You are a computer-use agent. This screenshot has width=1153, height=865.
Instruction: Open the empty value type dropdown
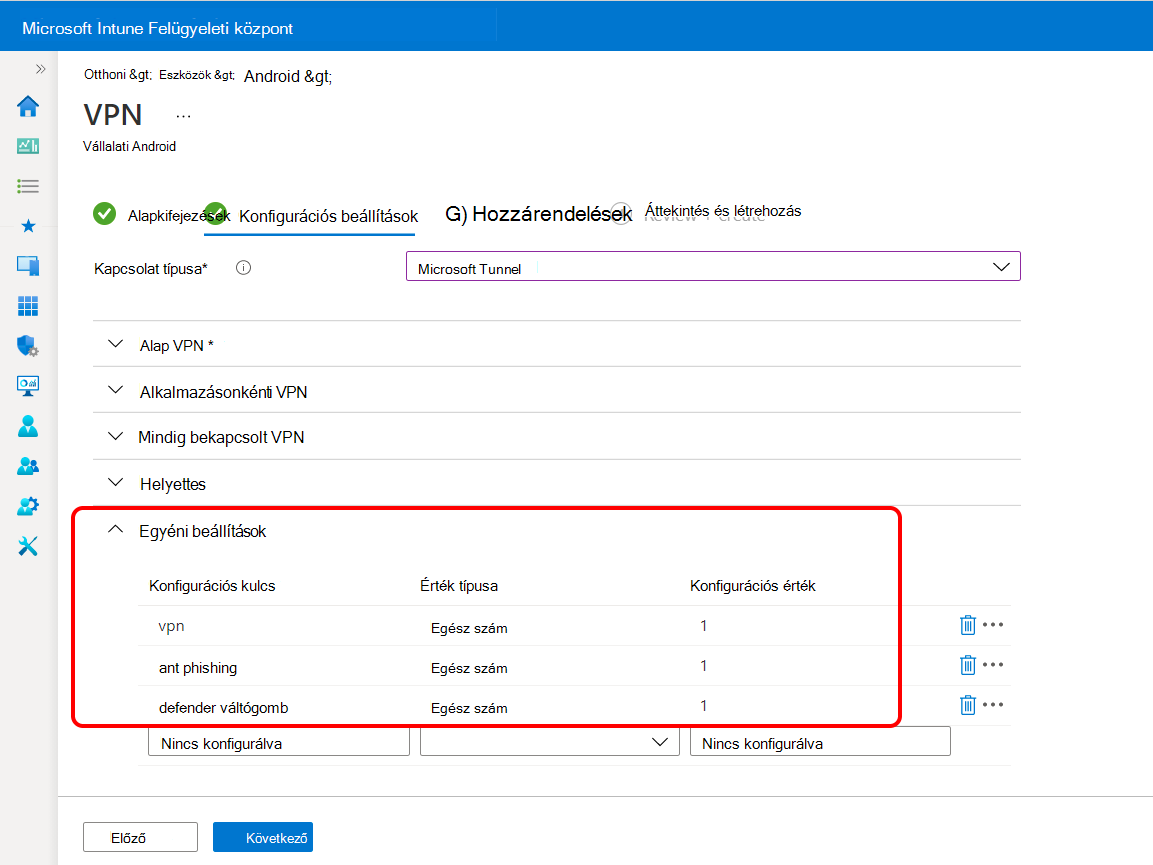(x=549, y=742)
